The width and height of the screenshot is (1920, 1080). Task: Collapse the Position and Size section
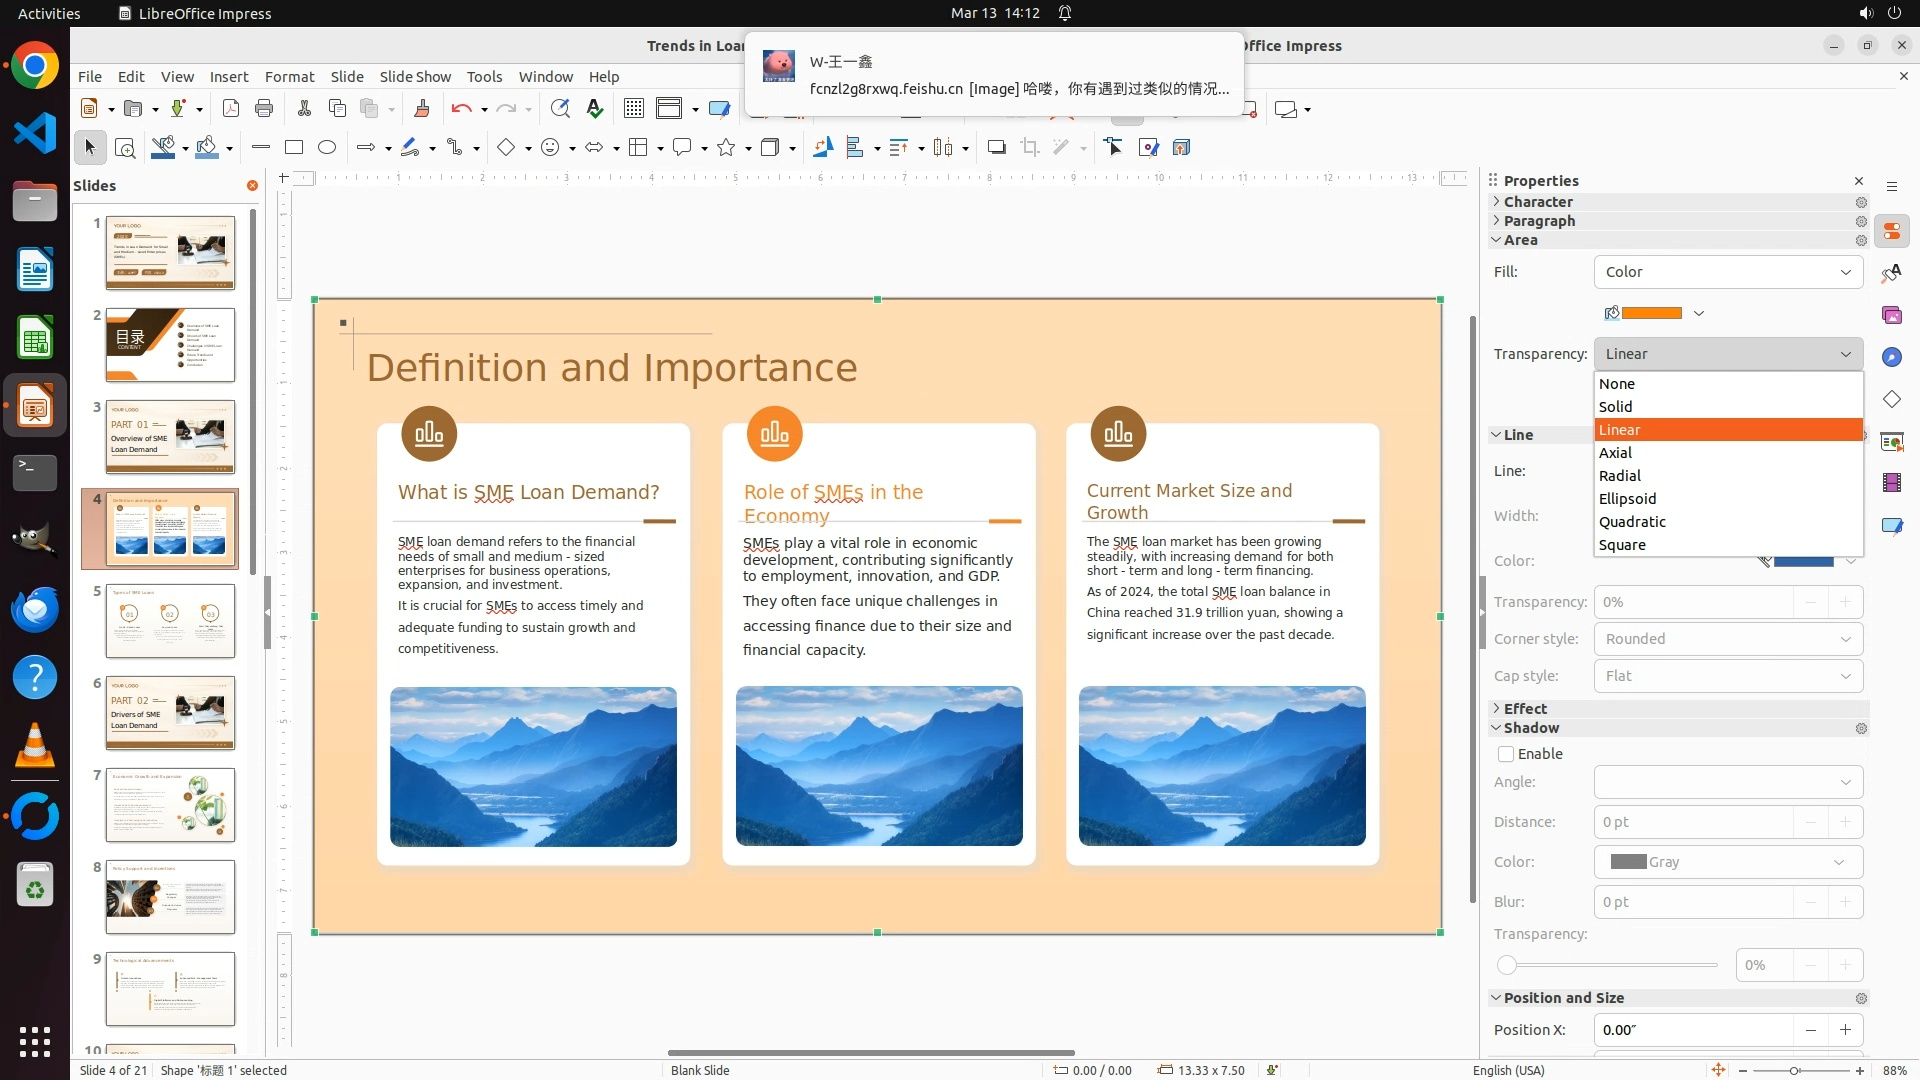click(x=1563, y=998)
